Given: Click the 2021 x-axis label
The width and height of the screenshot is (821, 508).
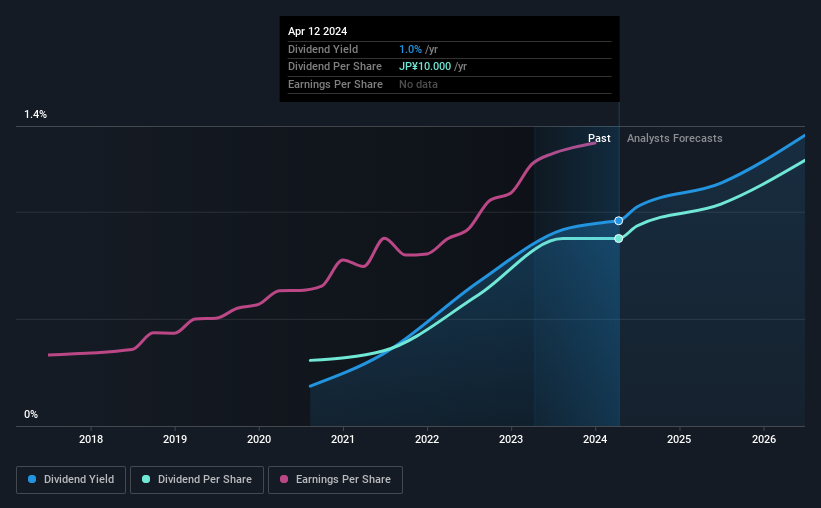Looking at the screenshot, I should coord(343,439).
